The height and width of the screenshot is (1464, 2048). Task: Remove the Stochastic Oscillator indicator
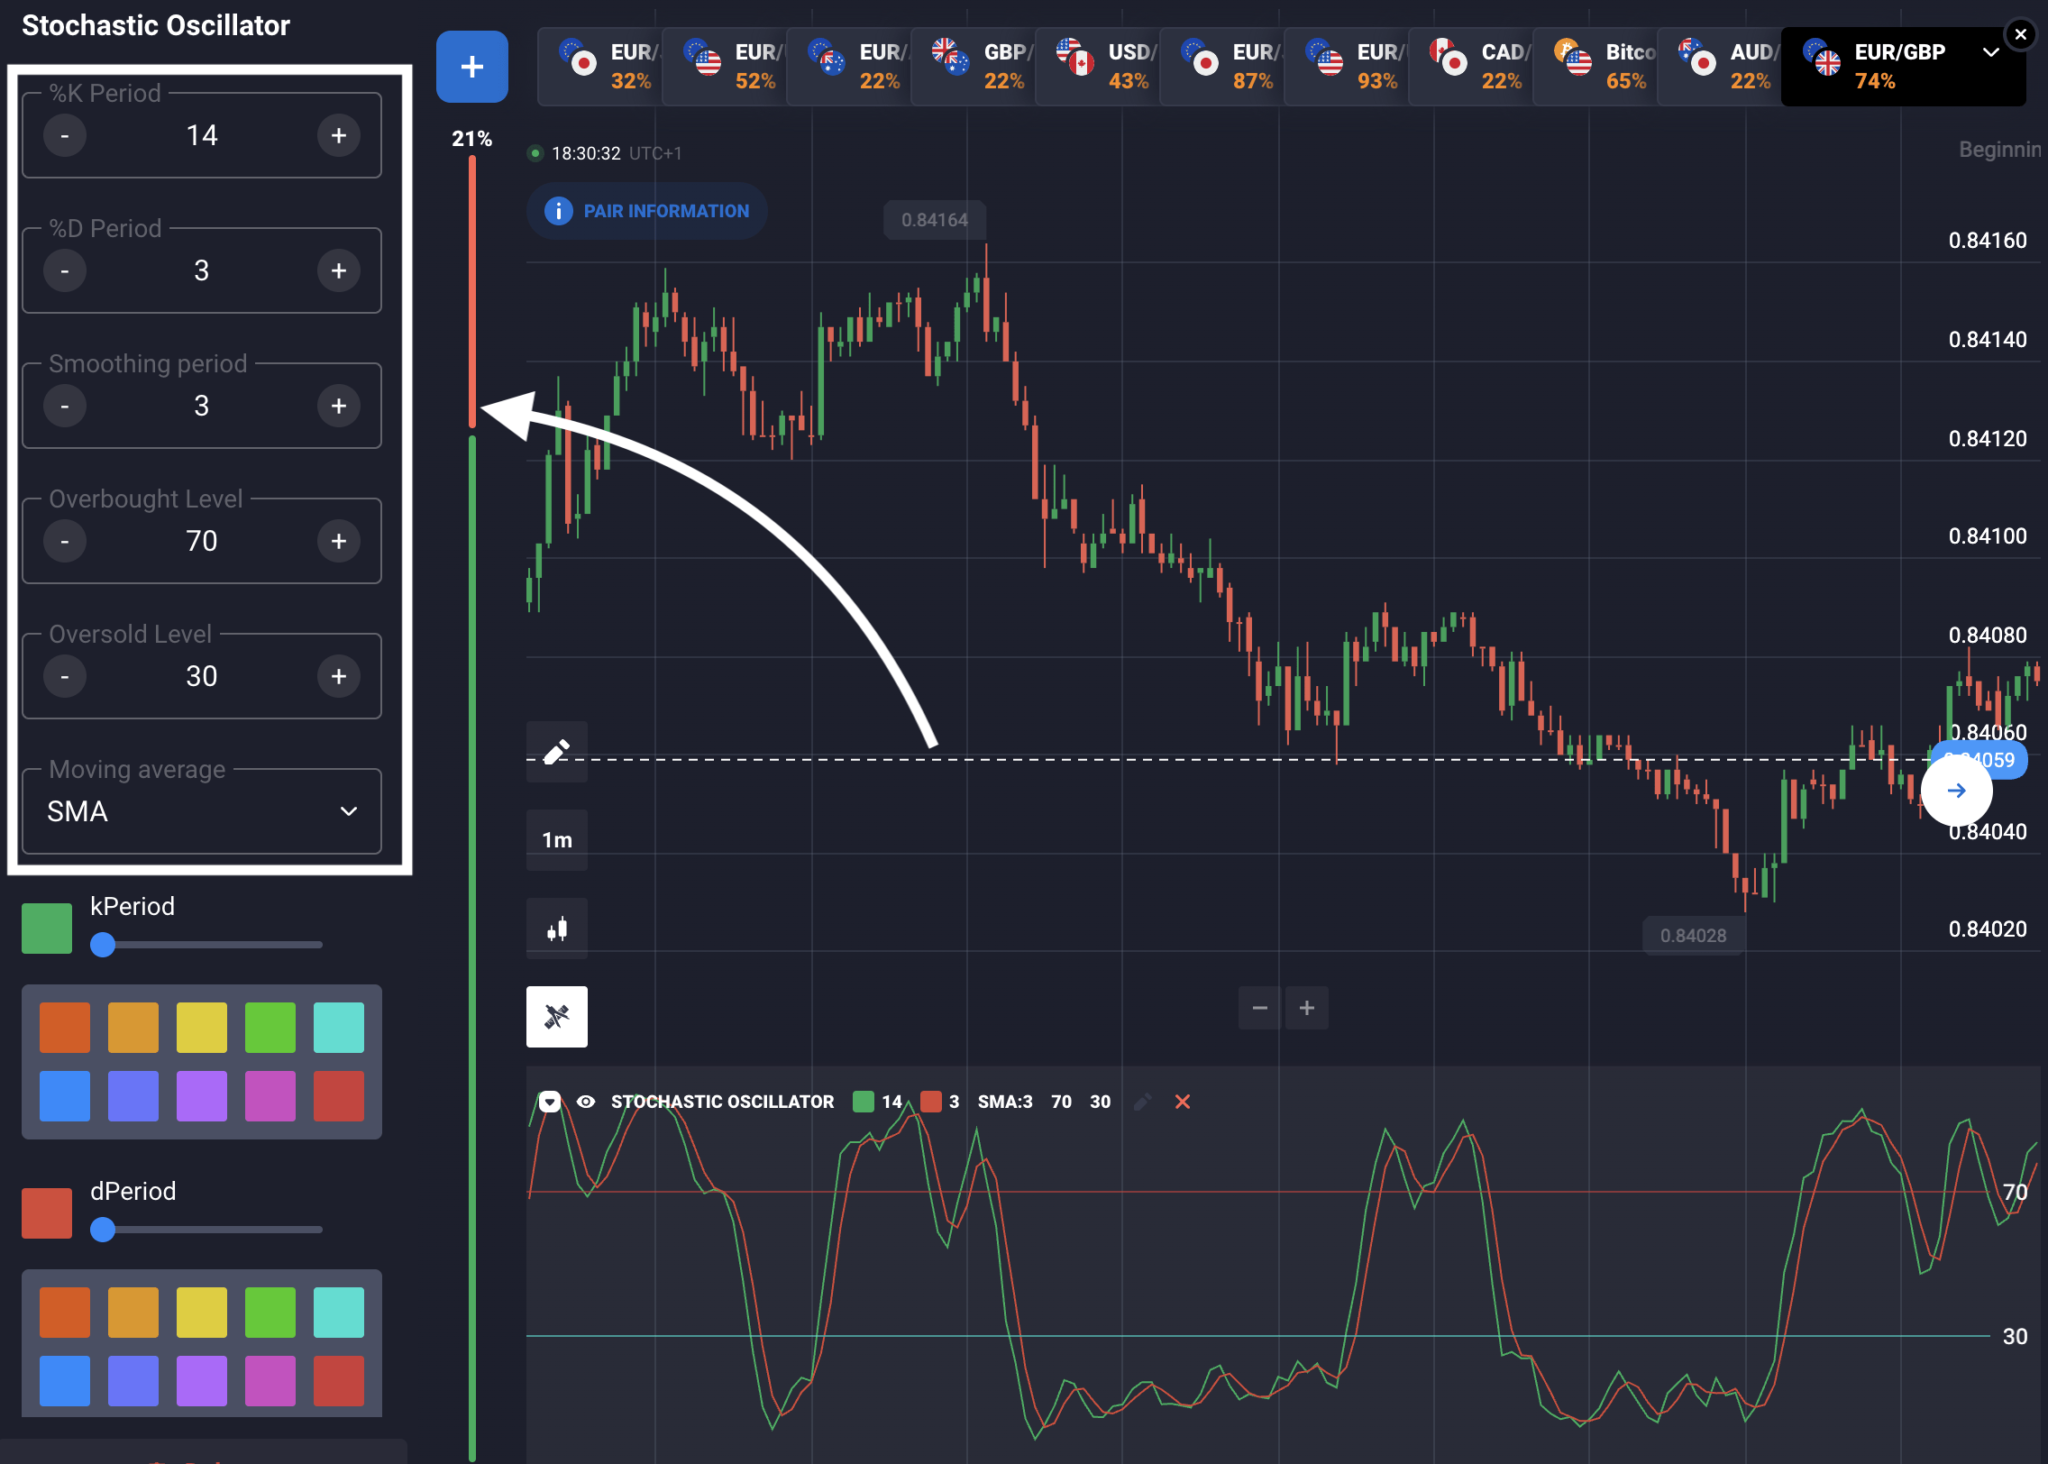point(1182,1101)
